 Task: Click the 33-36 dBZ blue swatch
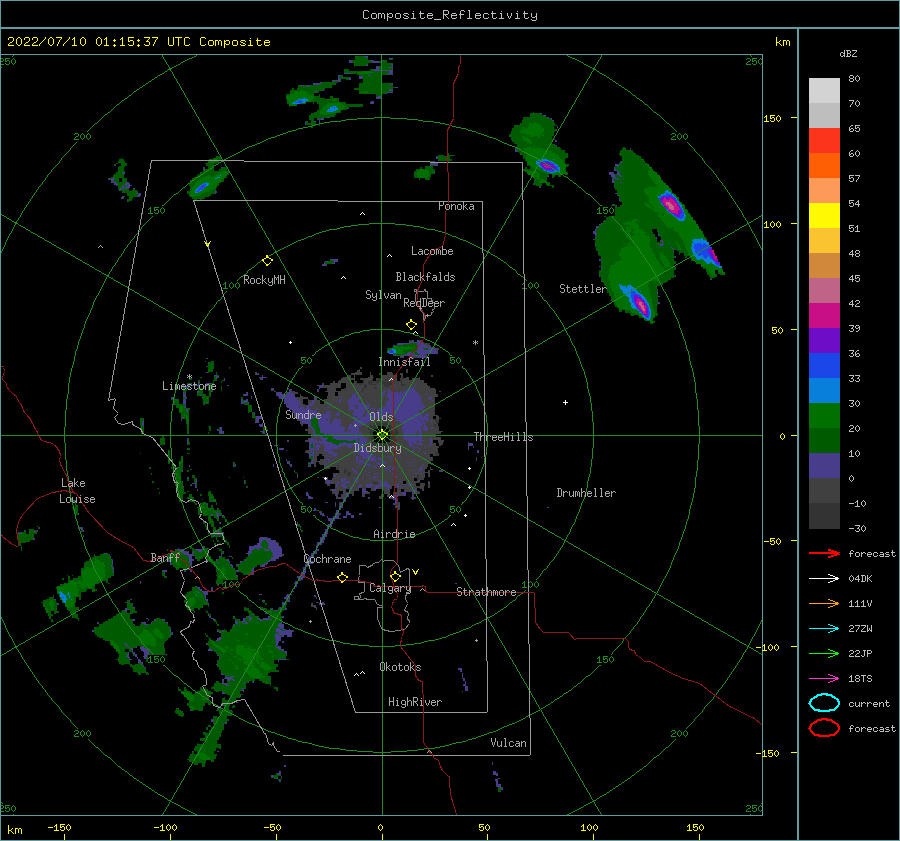[824, 366]
